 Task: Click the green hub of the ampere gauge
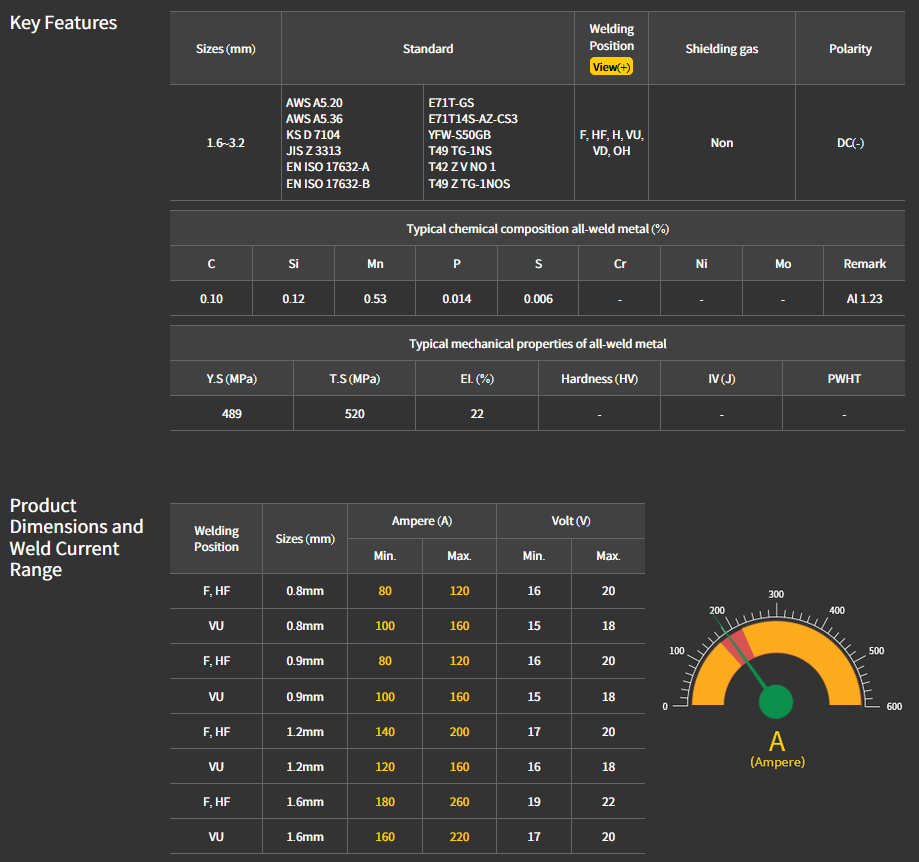[x=775, y=702]
